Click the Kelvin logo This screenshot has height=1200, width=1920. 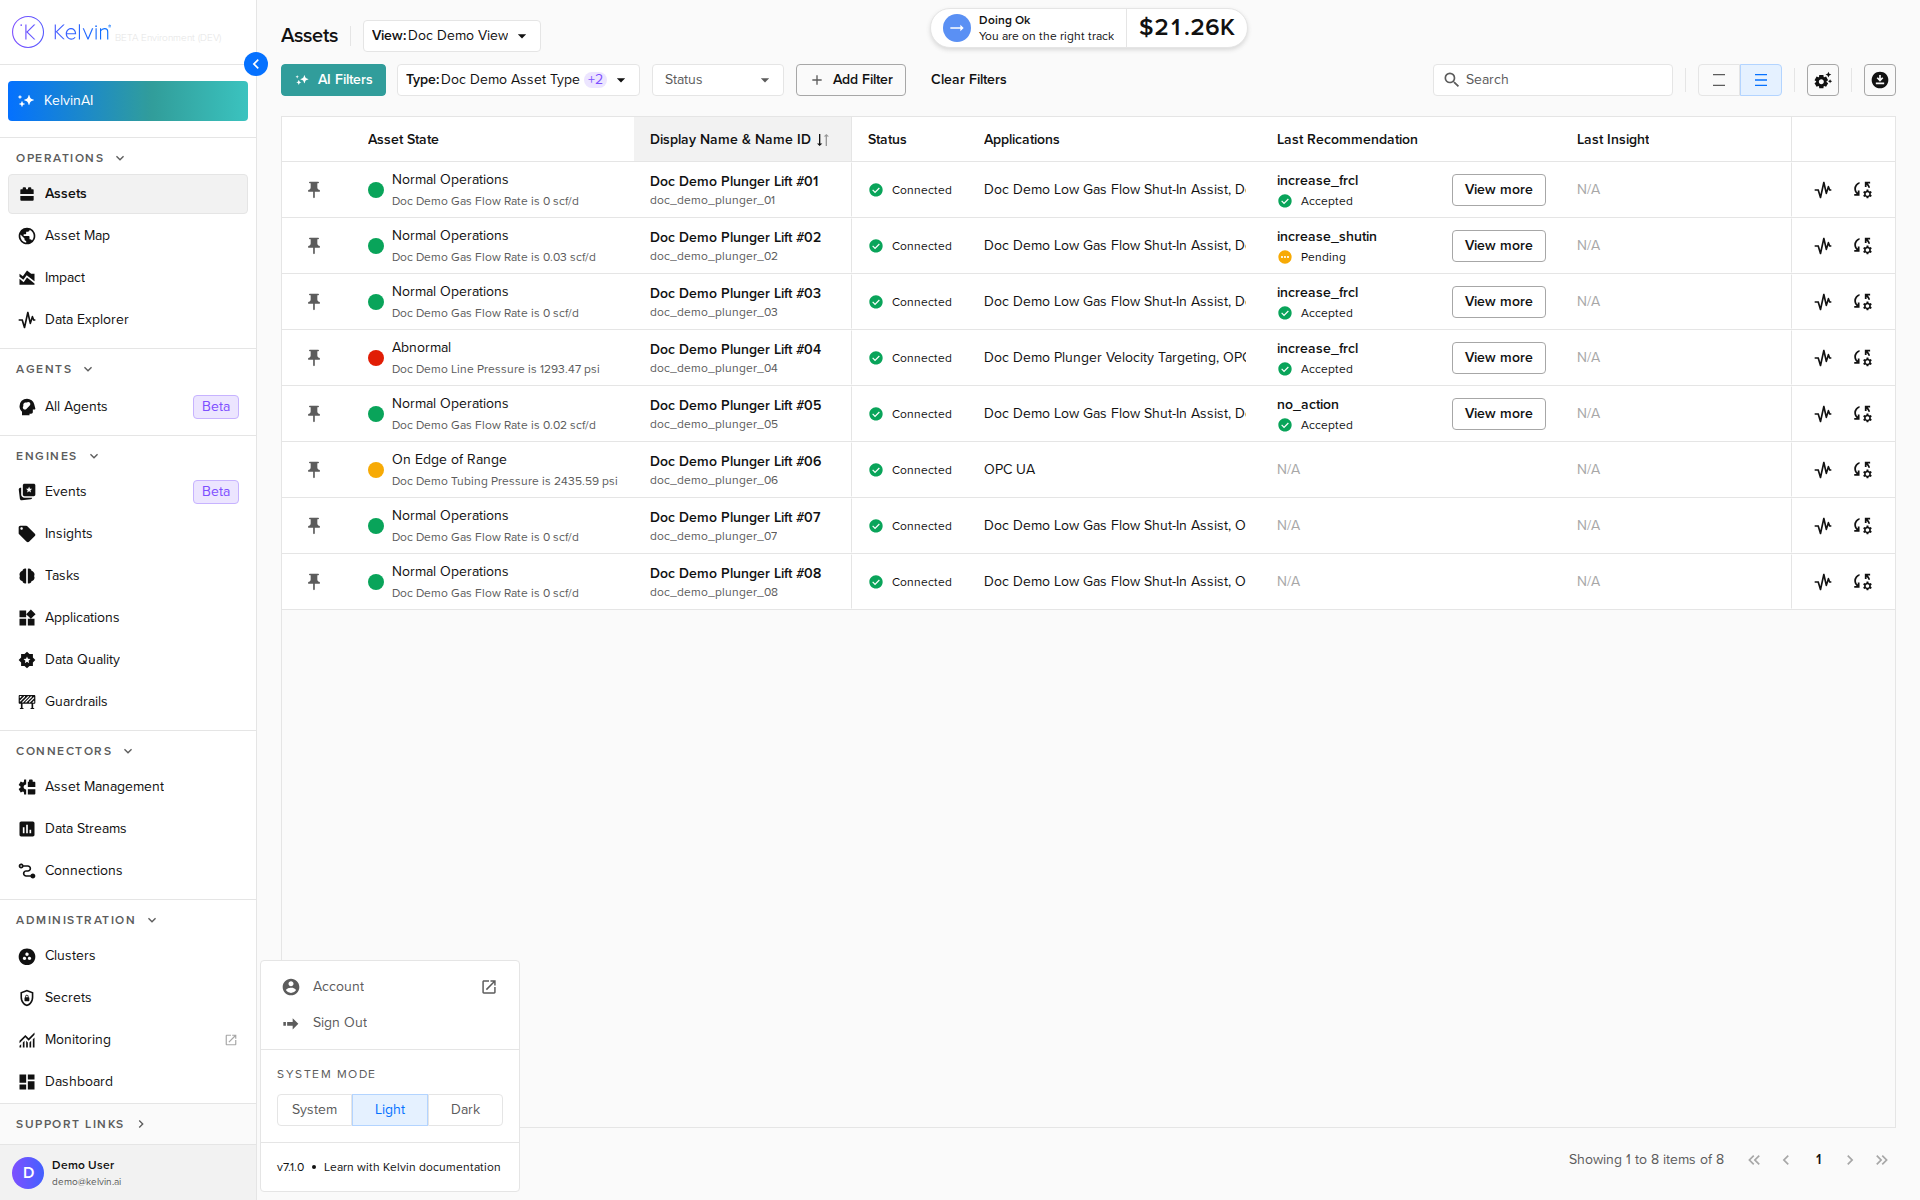(62, 32)
